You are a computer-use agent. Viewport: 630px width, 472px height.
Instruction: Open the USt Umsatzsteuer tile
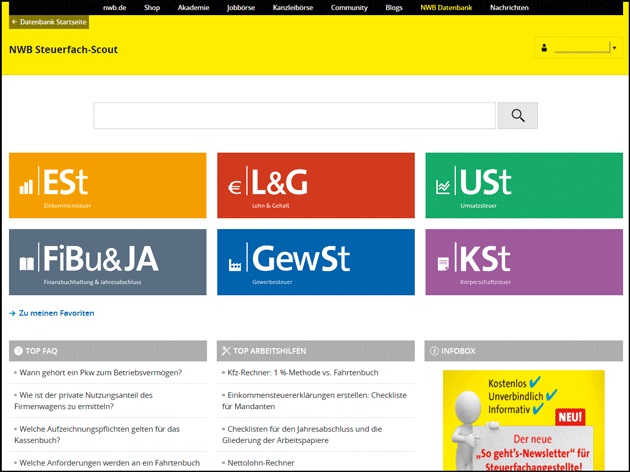pyautogui.click(x=523, y=185)
